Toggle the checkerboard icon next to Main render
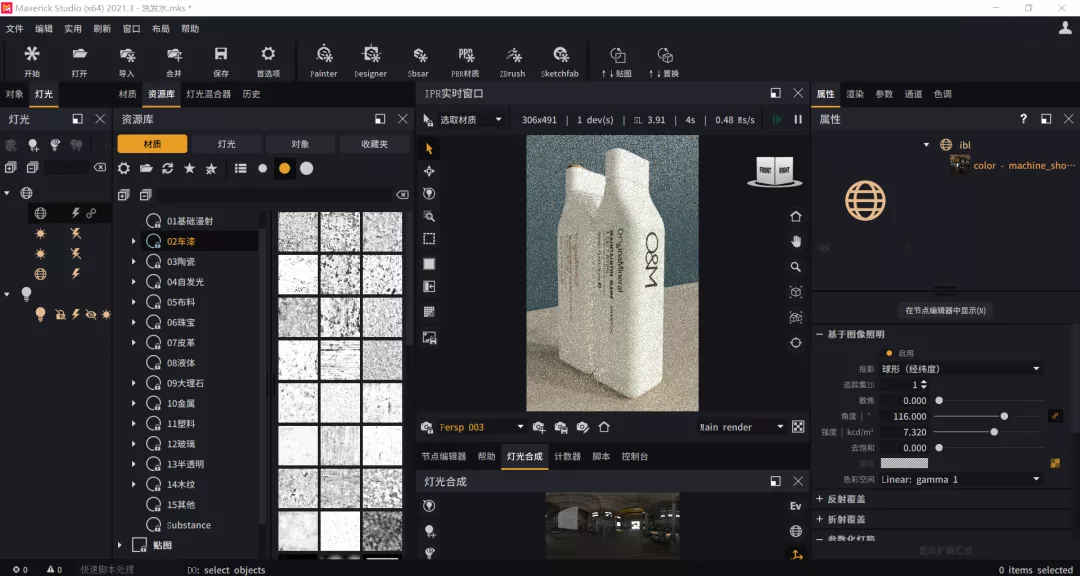The width and height of the screenshot is (1080, 576). coord(798,426)
